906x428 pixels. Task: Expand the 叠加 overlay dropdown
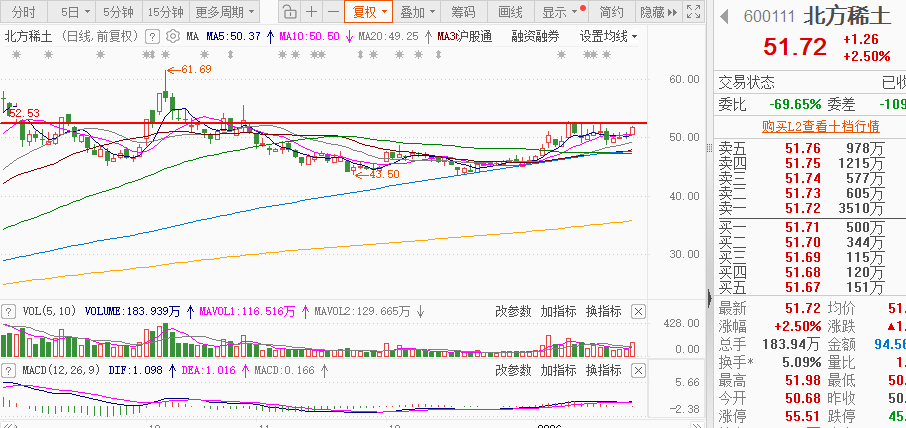click(x=418, y=13)
